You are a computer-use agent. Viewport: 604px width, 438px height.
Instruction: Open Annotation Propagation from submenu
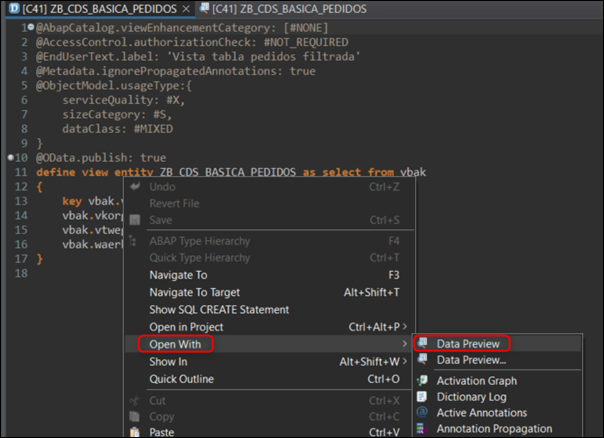(497, 428)
